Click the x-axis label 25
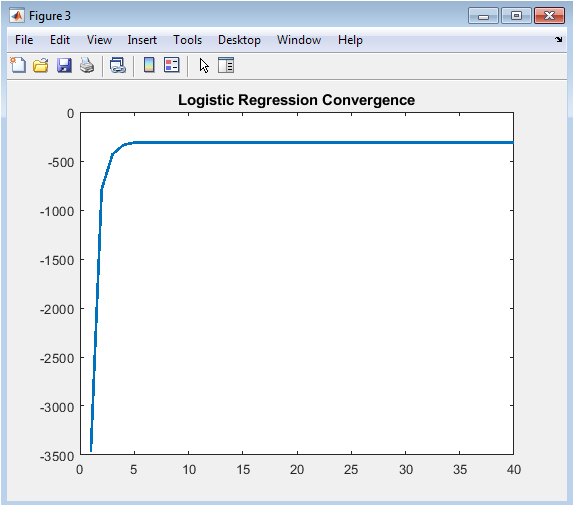 pos(351,469)
